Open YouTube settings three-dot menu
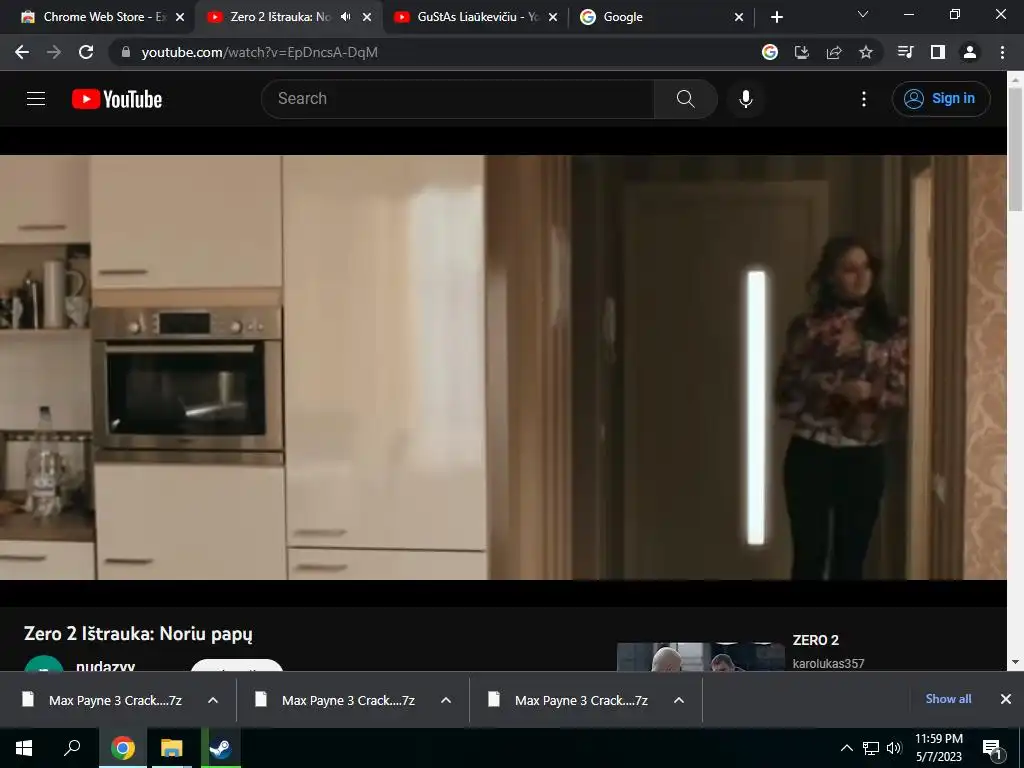The width and height of the screenshot is (1024, 768). coord(864,99)
